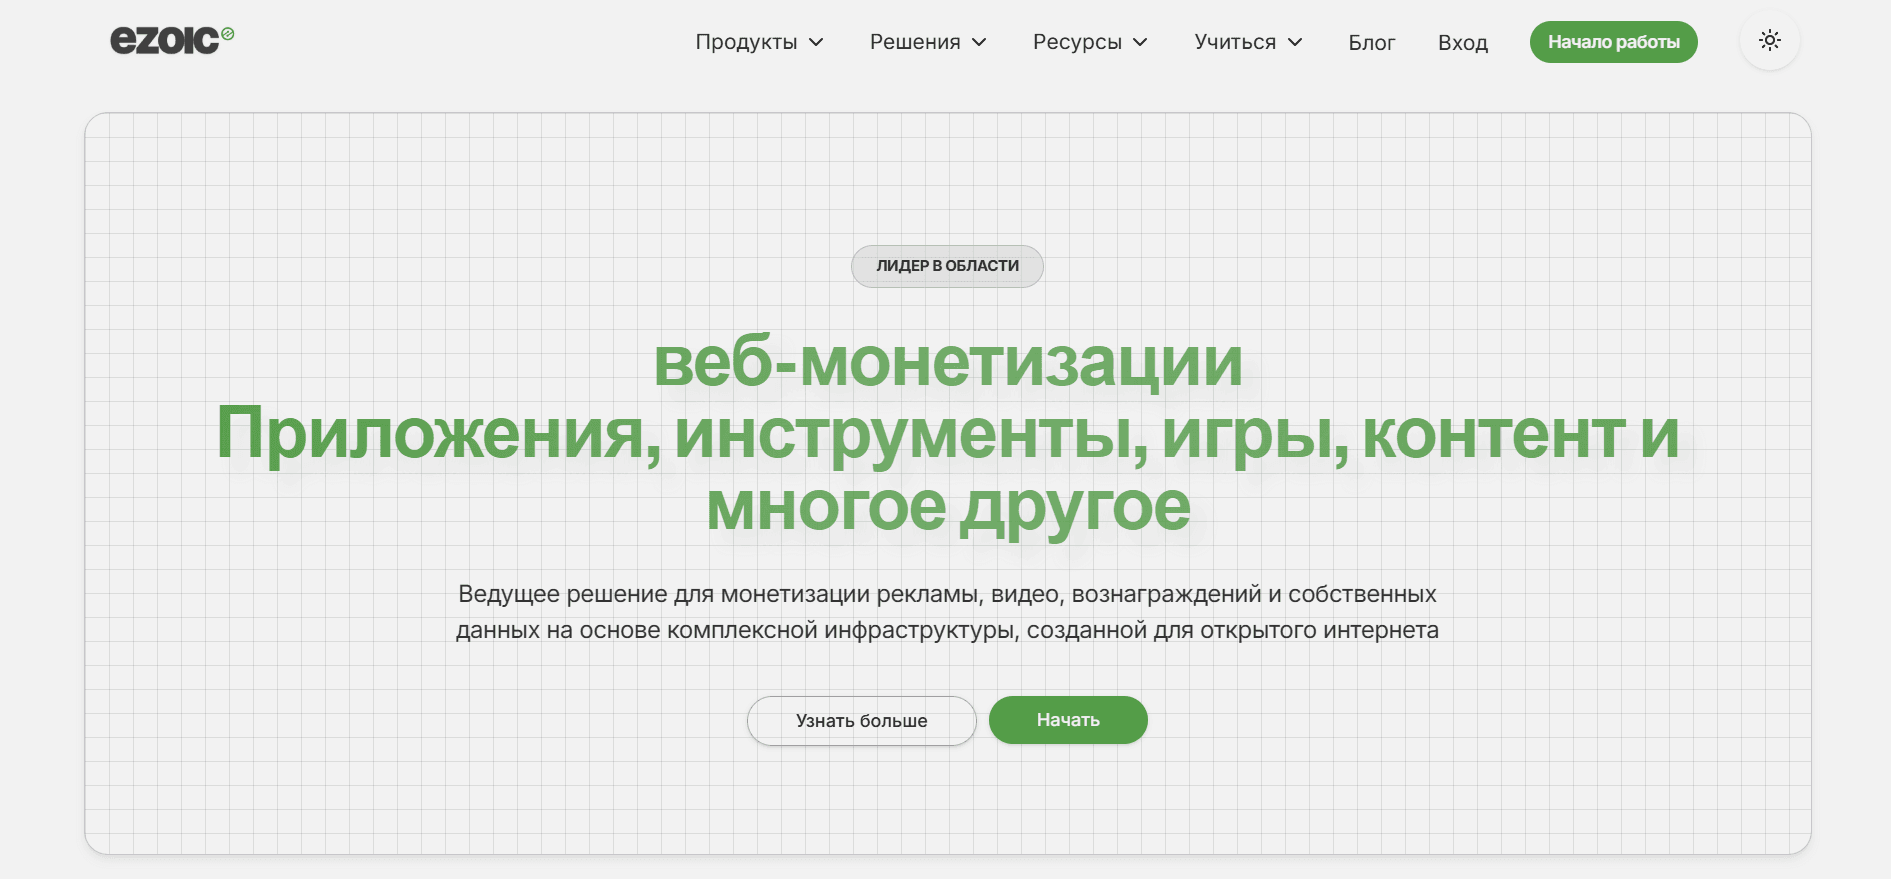Open the Продукты menu label
Image resolution: width=1891 pixels, height=879 pixels.
[746, 42]
